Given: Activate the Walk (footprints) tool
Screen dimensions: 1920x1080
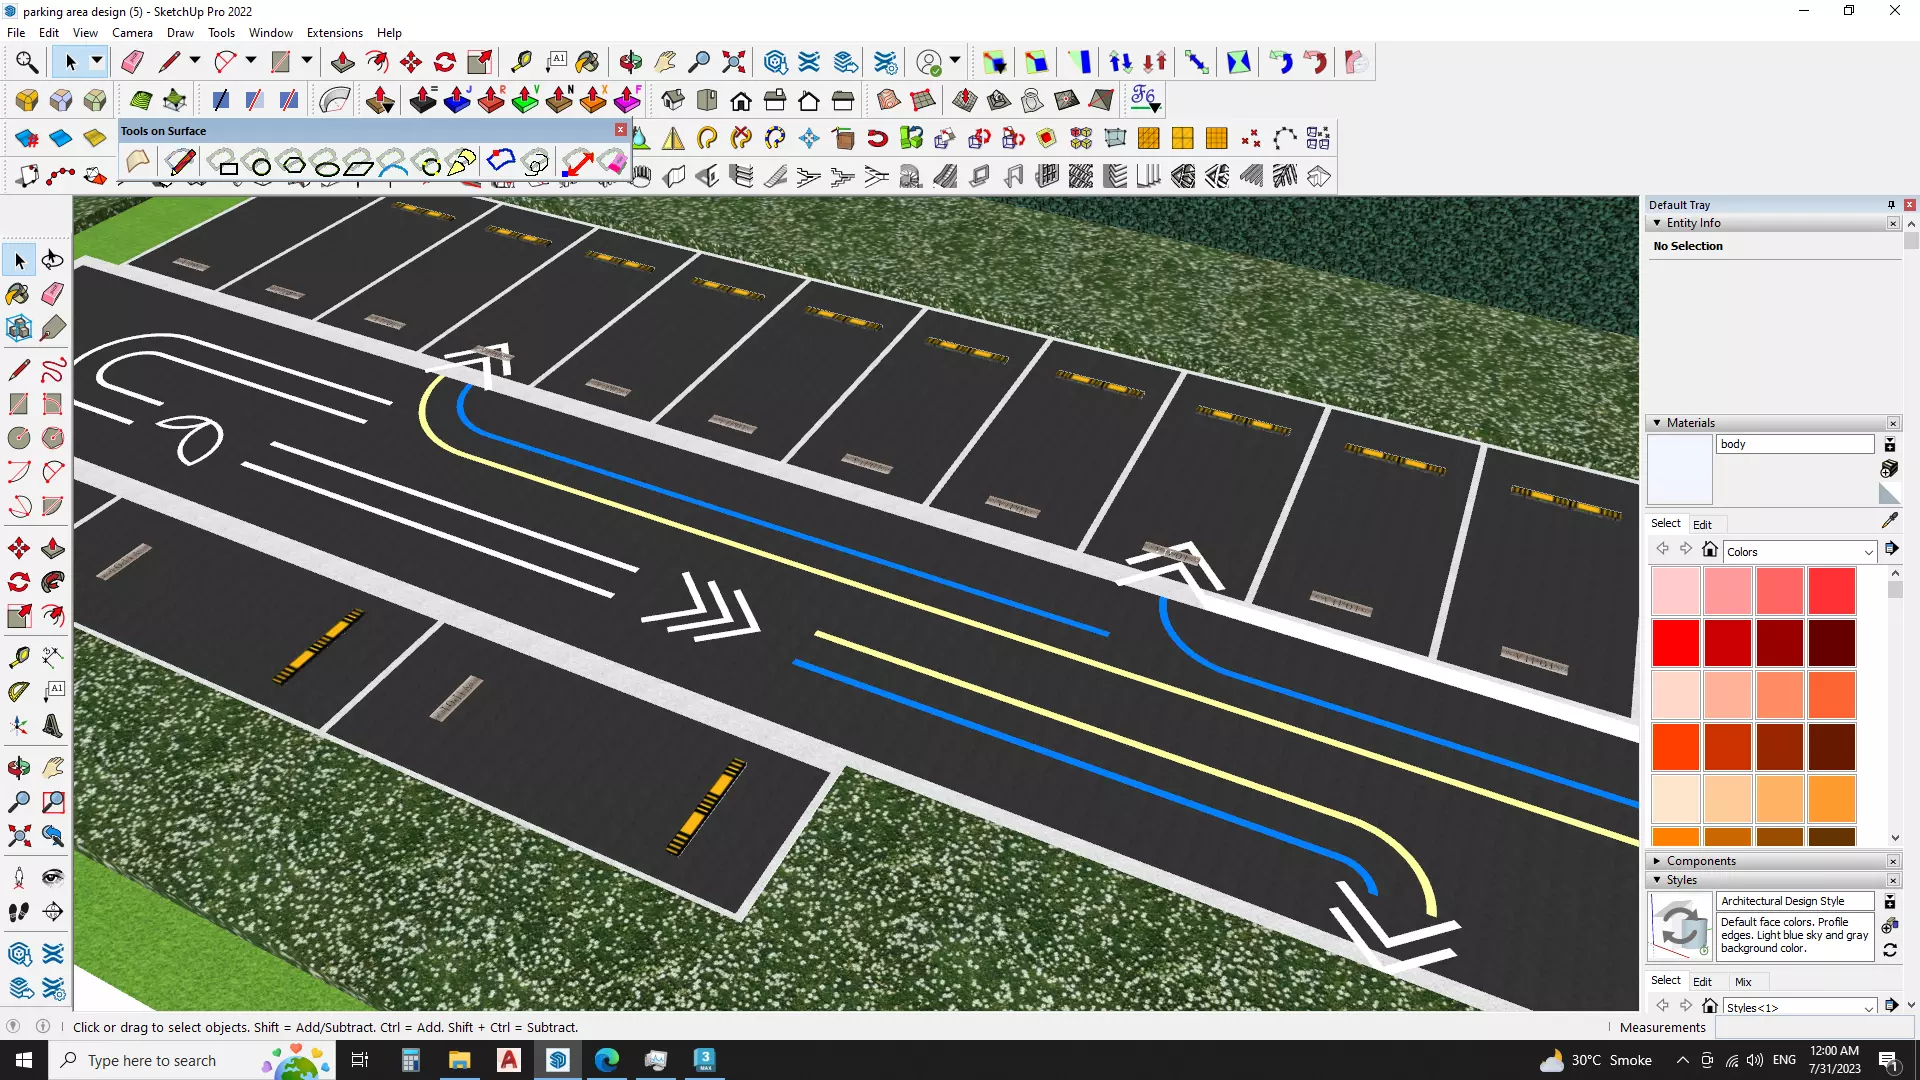Looking at the screenshot, I should [19, 911].
